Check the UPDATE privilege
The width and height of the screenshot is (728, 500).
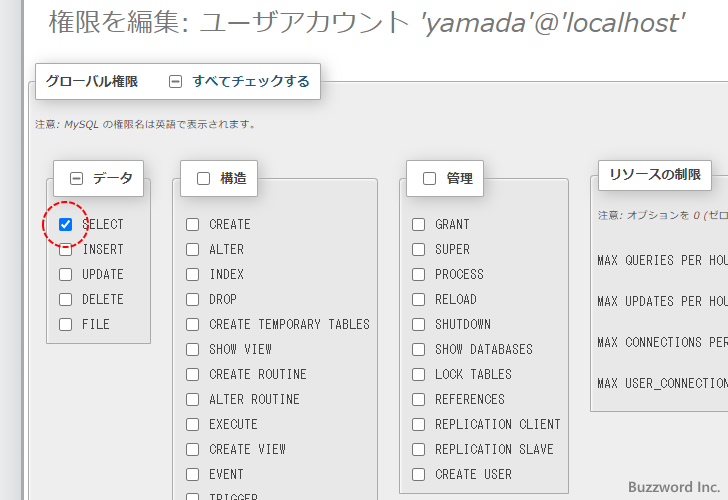coord(66,275)
